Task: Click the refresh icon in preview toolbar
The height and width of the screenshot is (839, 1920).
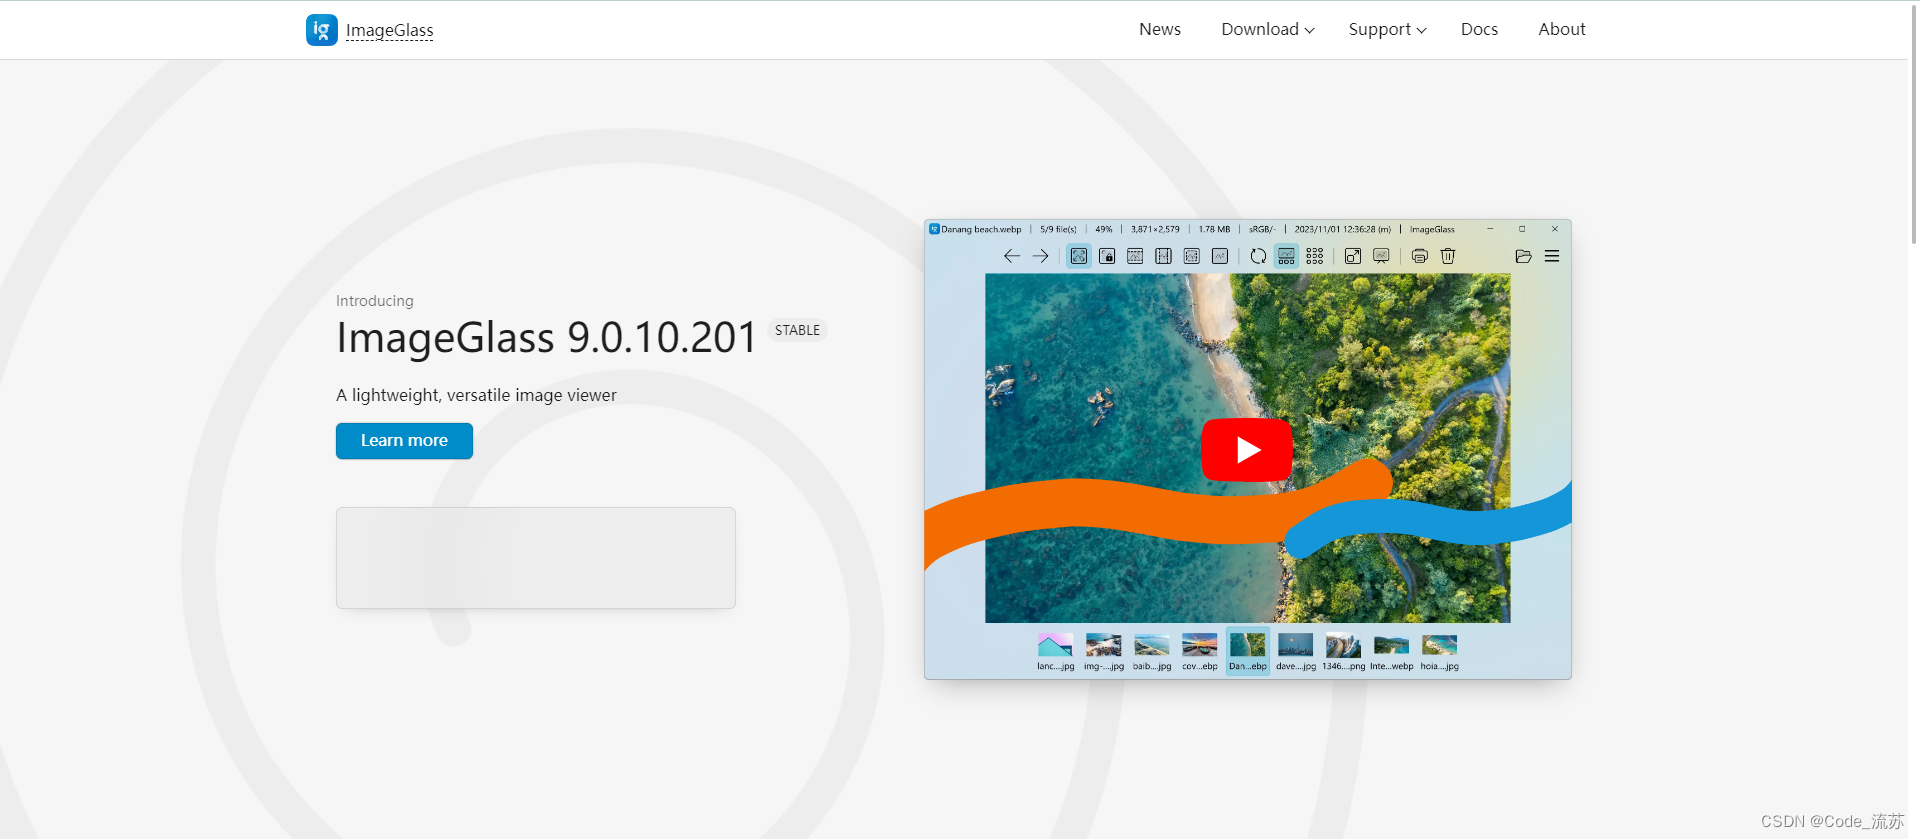Action: (x=1258, y=256)
